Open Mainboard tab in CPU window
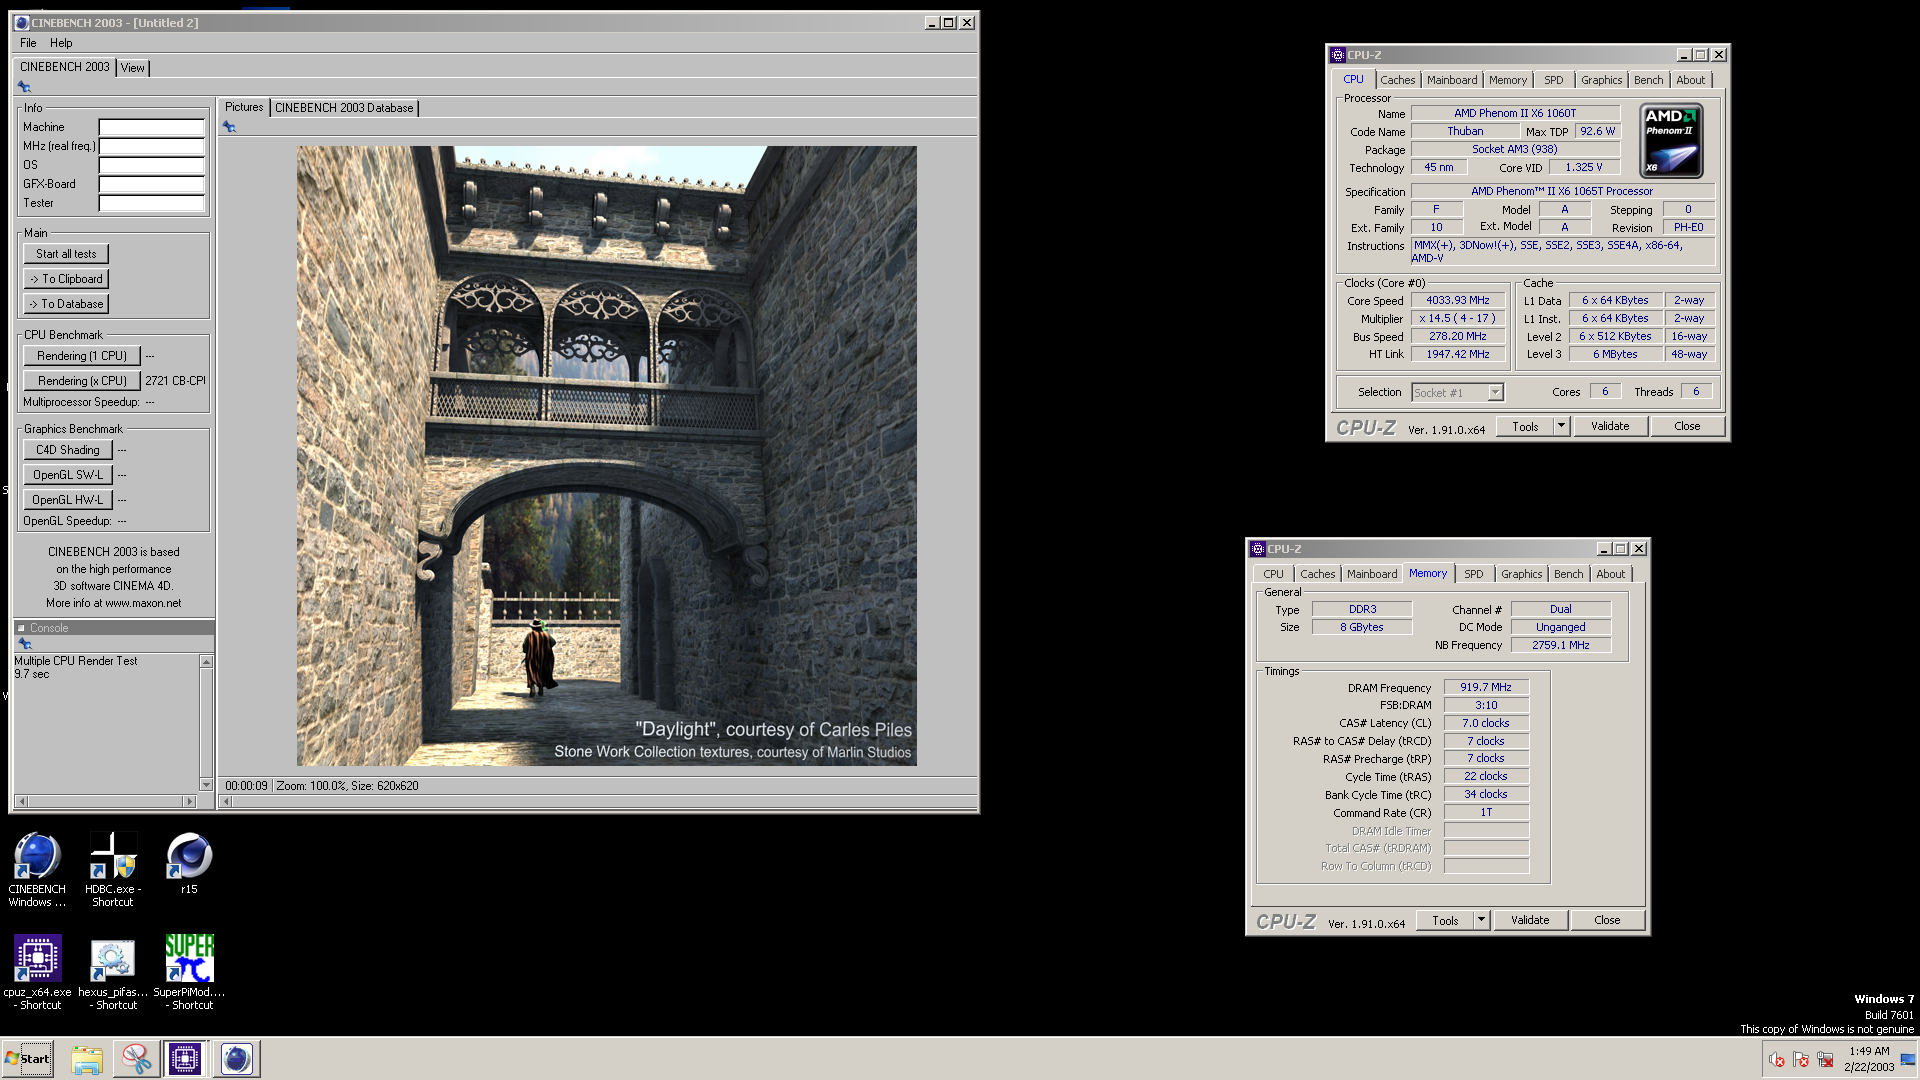This screenshot has width=1920, height=1080. (x=1452, y=80)
